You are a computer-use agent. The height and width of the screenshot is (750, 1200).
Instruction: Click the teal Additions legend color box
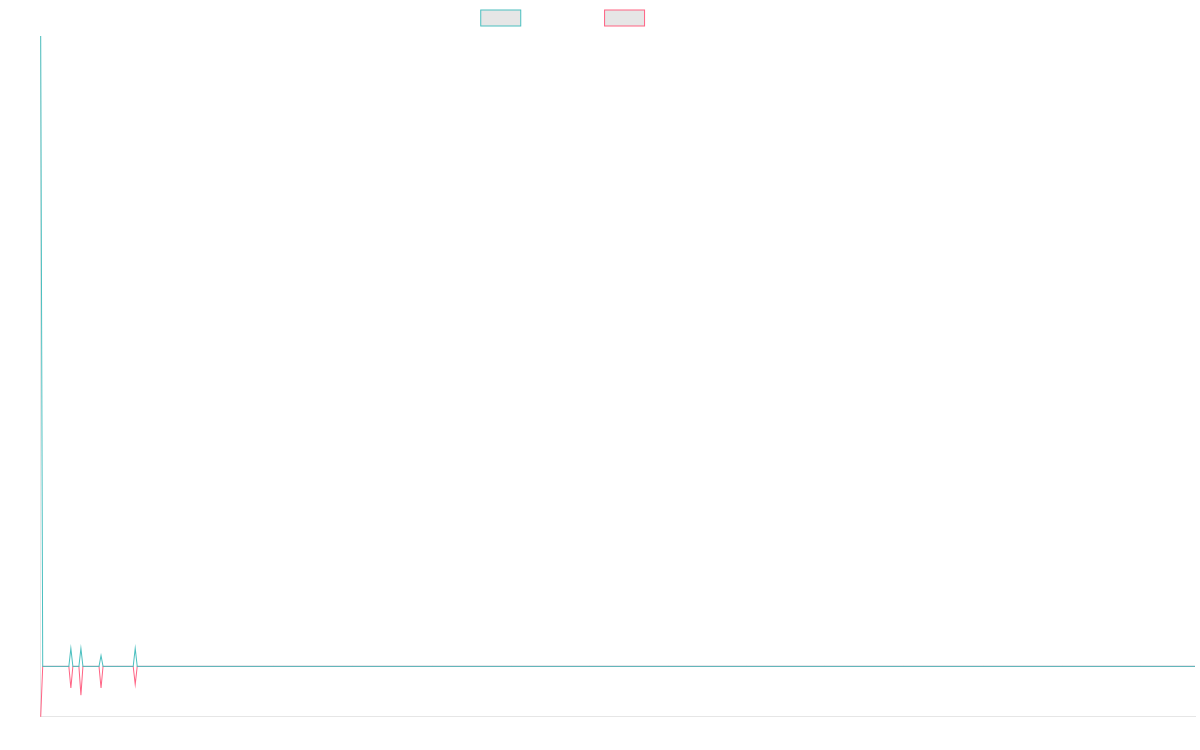tap(500, 18)
